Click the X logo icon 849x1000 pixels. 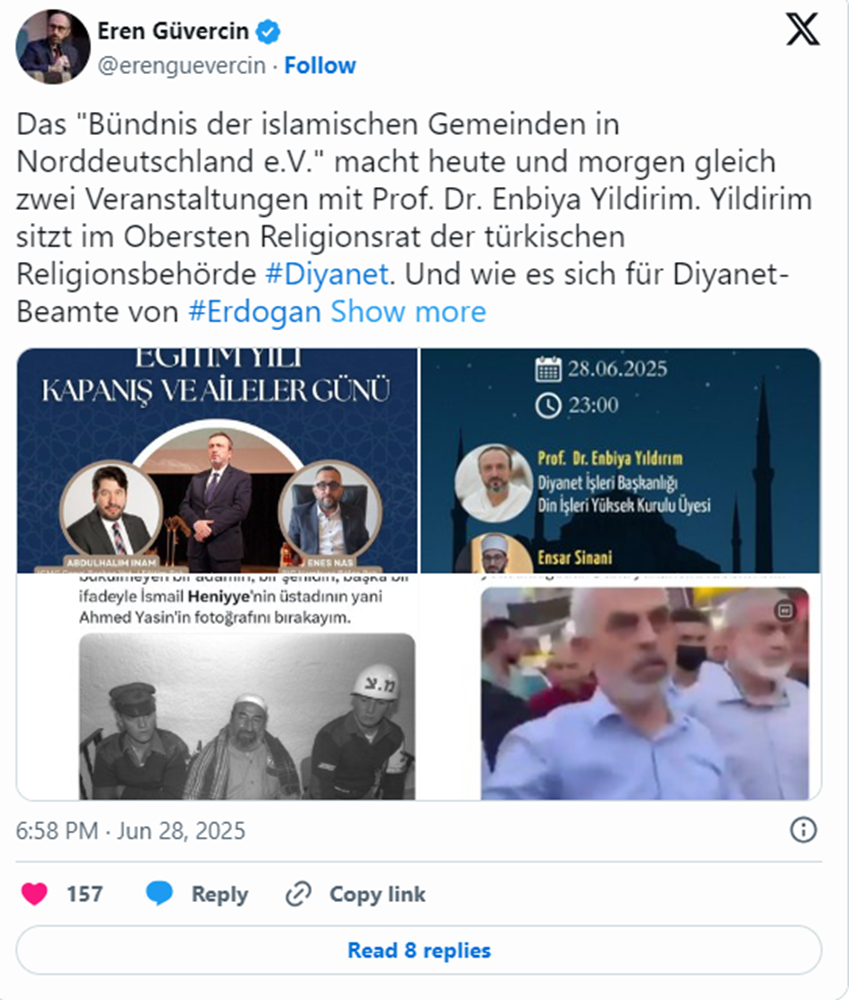pos(802,30)
